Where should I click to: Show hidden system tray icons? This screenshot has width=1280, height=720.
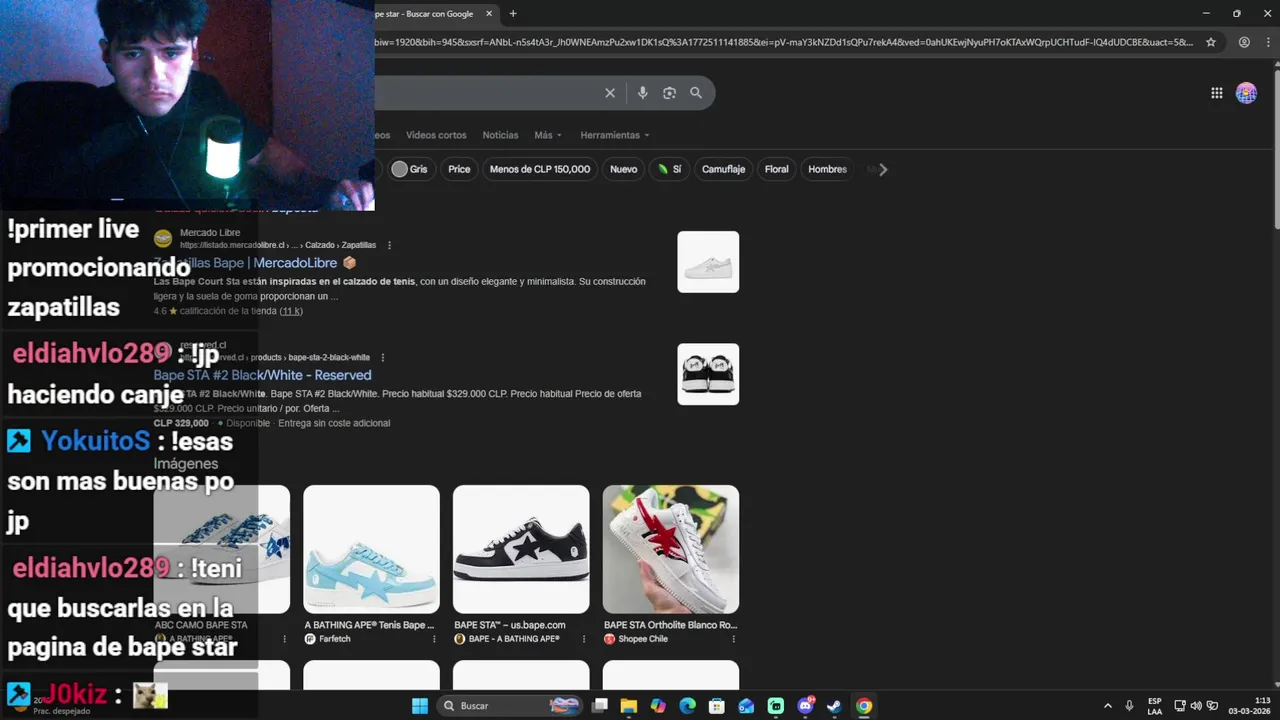(x=1107, y=706)
